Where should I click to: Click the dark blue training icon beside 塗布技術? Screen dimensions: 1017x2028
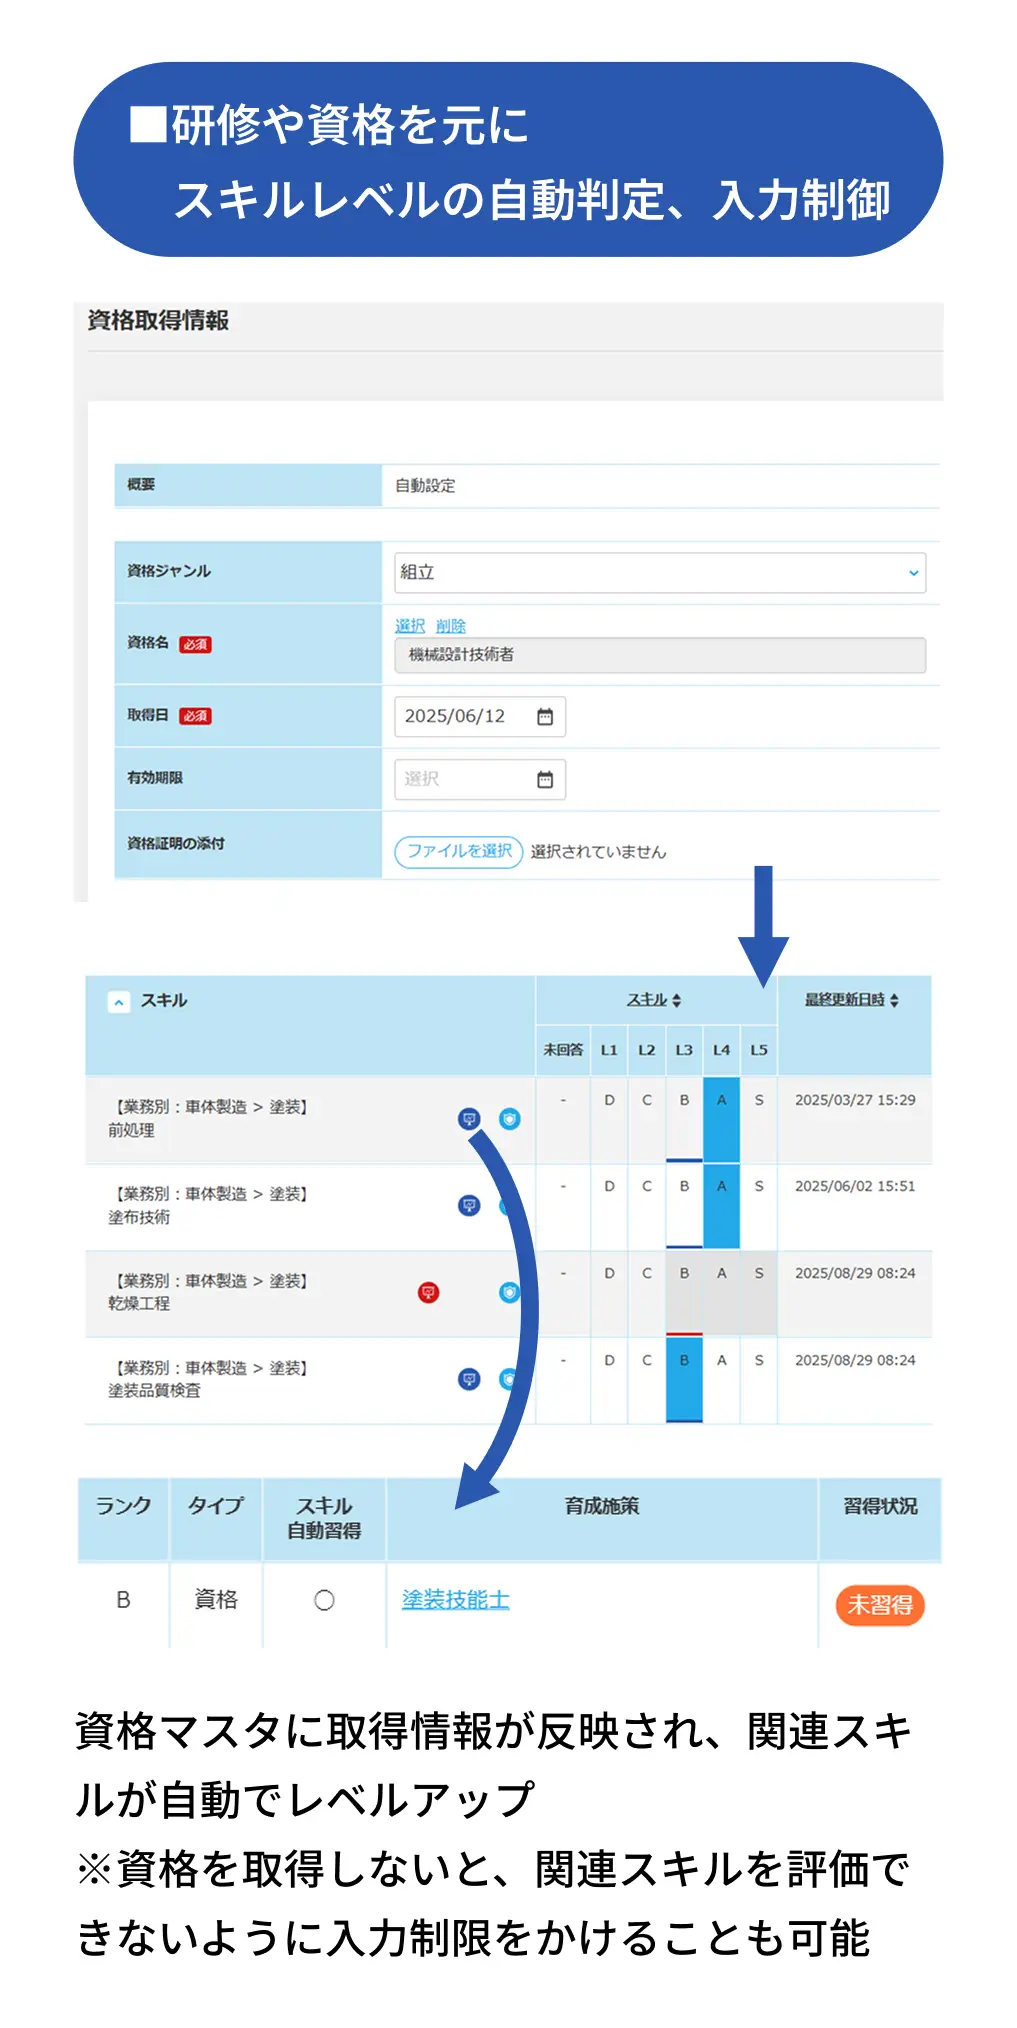pyautogui.click(x=469, y=1206)
